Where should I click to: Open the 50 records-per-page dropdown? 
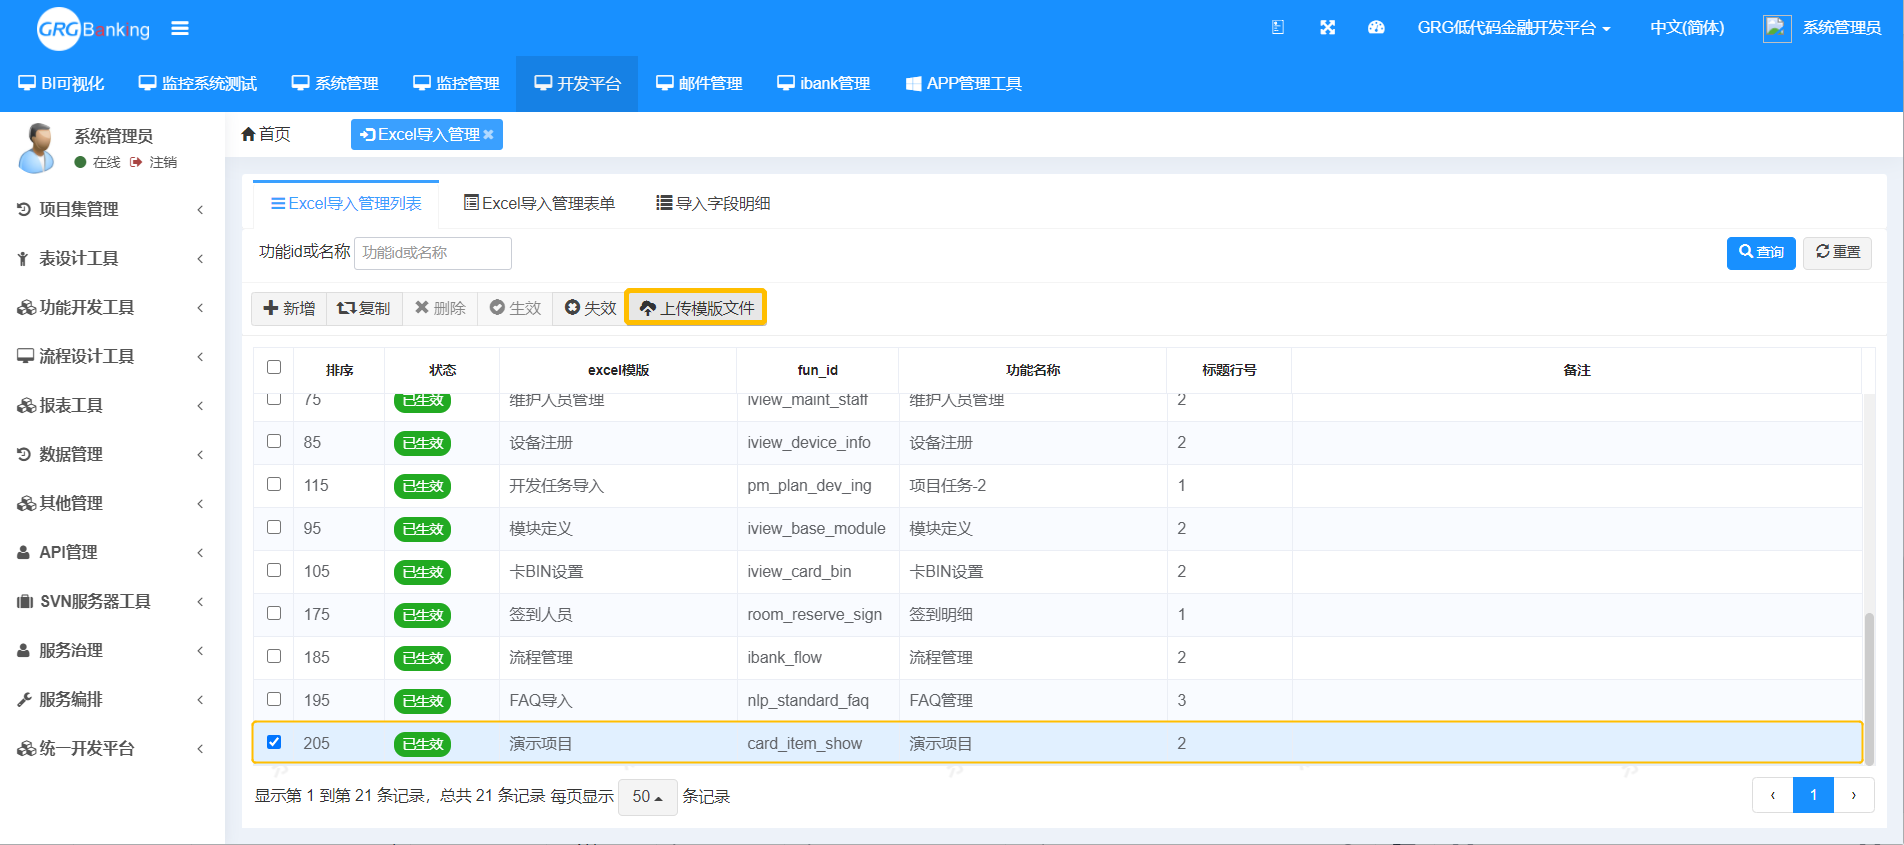(647, 797)
